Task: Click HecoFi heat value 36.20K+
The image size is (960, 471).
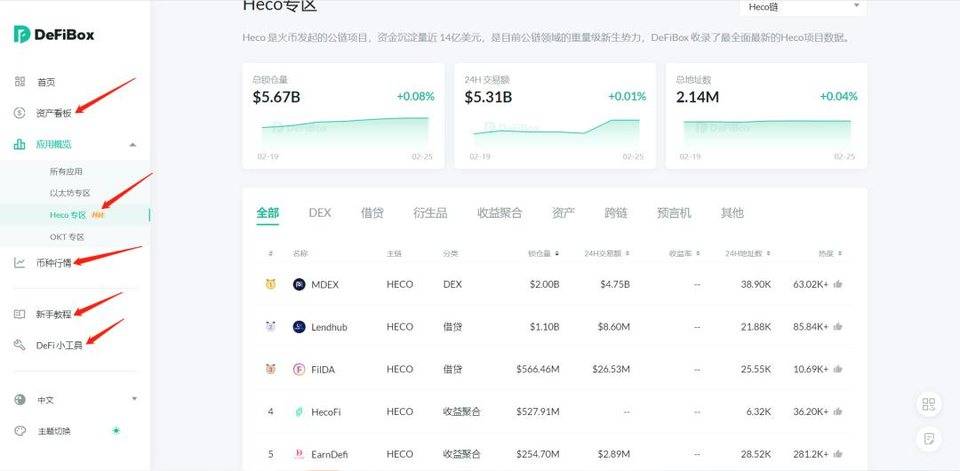Action: pos(811,412)
